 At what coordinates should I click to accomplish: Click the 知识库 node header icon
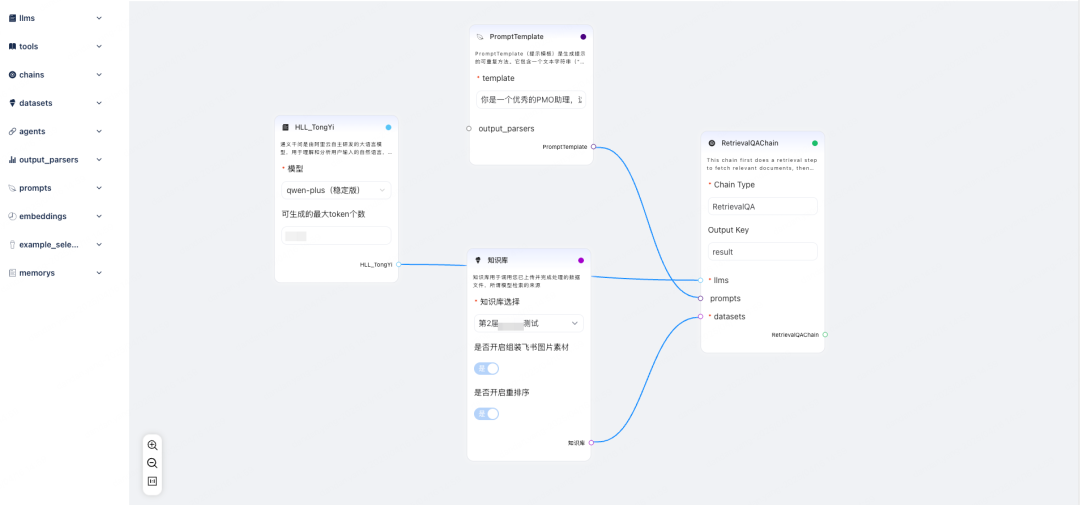pyautogui.click(x=478, y=260)
